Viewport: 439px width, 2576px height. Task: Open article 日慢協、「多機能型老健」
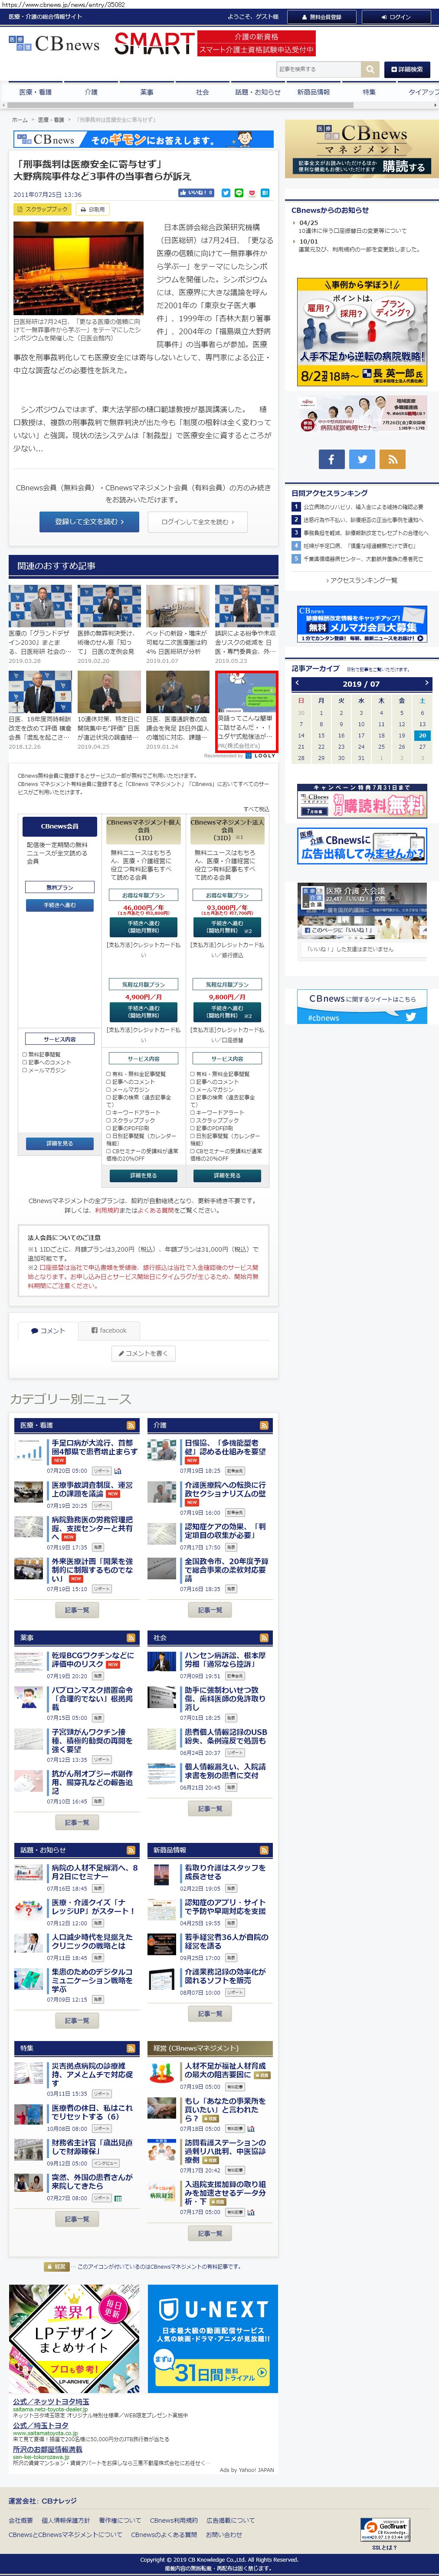pos(225,1448)
